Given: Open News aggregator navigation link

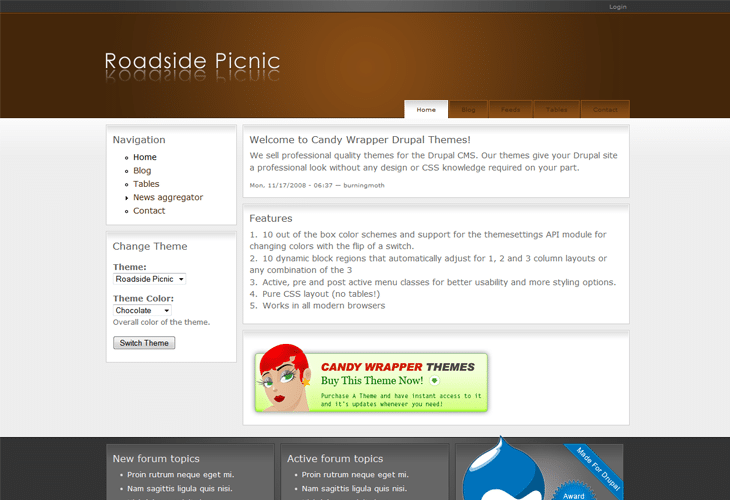Looking at the screenshot, I should (x=168, y=197).
